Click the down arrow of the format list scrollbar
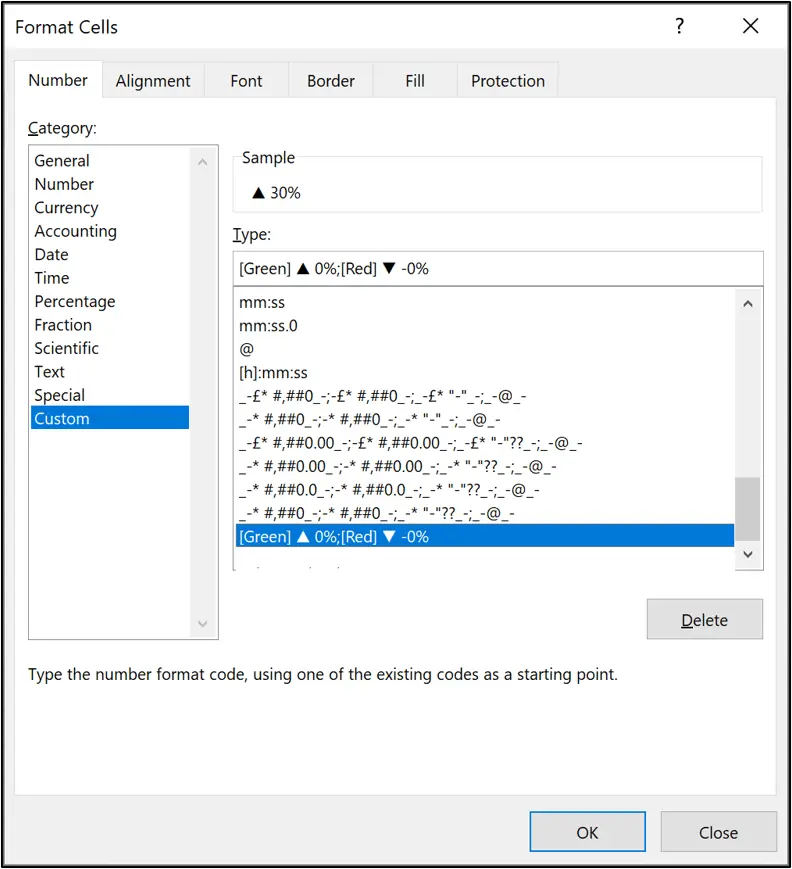792x869 pixels. coord(748,554)
